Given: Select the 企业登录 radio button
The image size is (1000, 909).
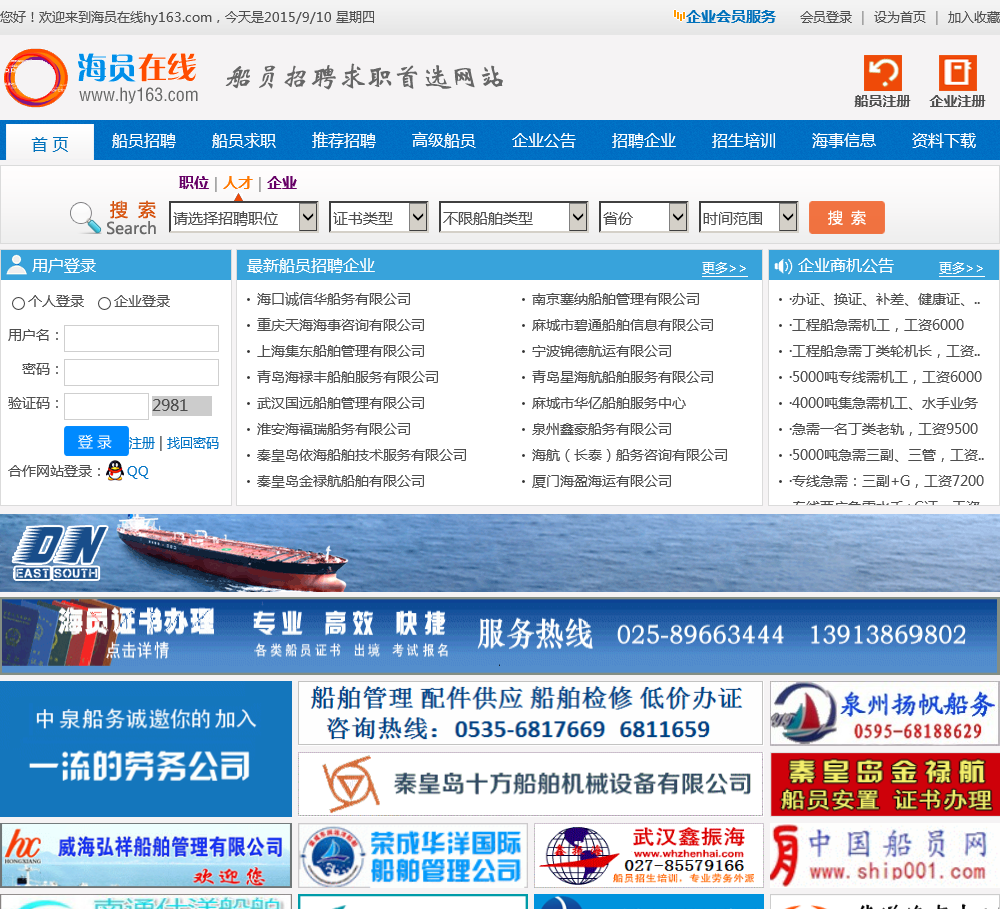Looking at the screenshot, I should [105, 303].
